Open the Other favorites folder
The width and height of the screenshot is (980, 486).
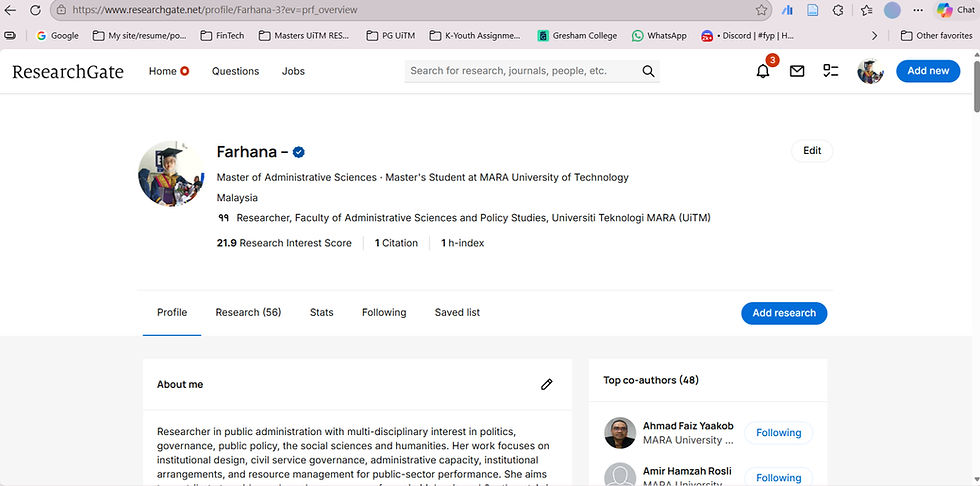click(x=936, y=36)
